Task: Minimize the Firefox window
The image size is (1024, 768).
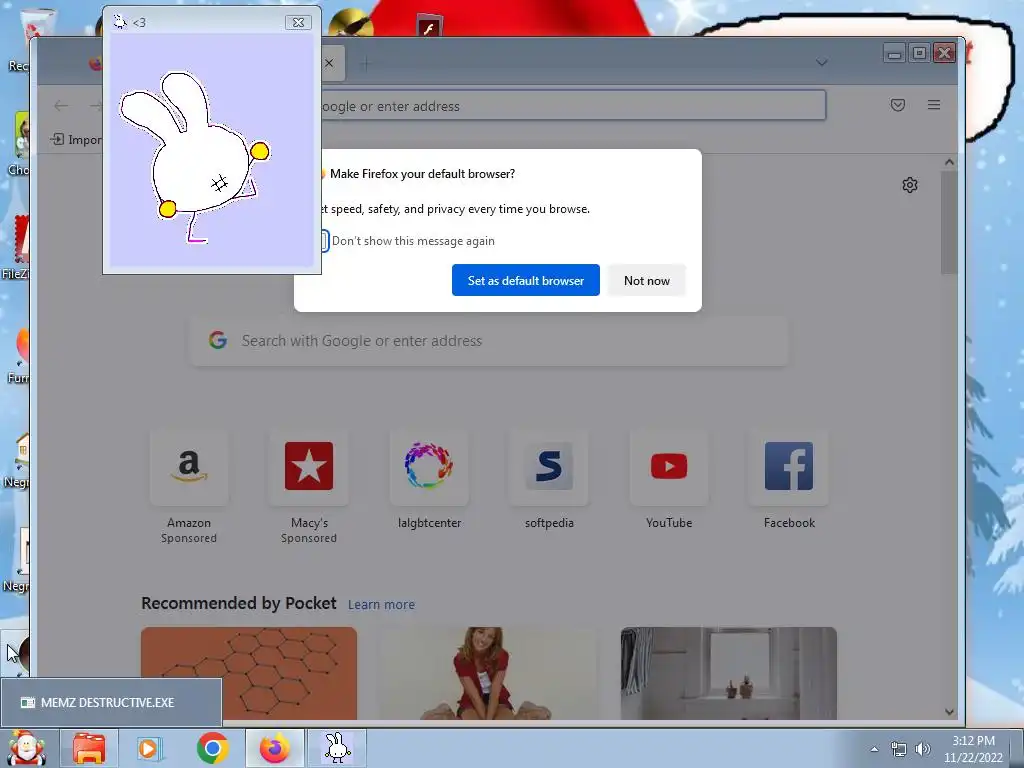Action: (895, 53)
